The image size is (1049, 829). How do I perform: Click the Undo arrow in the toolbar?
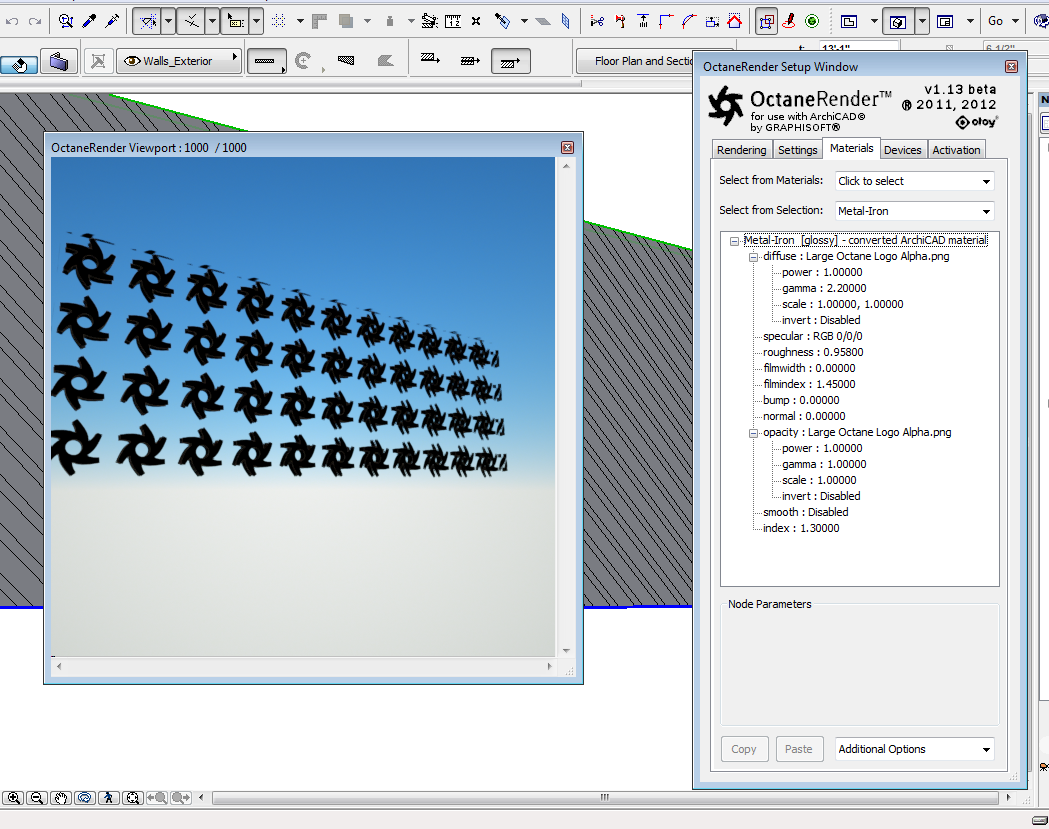[x=12, y=21]
